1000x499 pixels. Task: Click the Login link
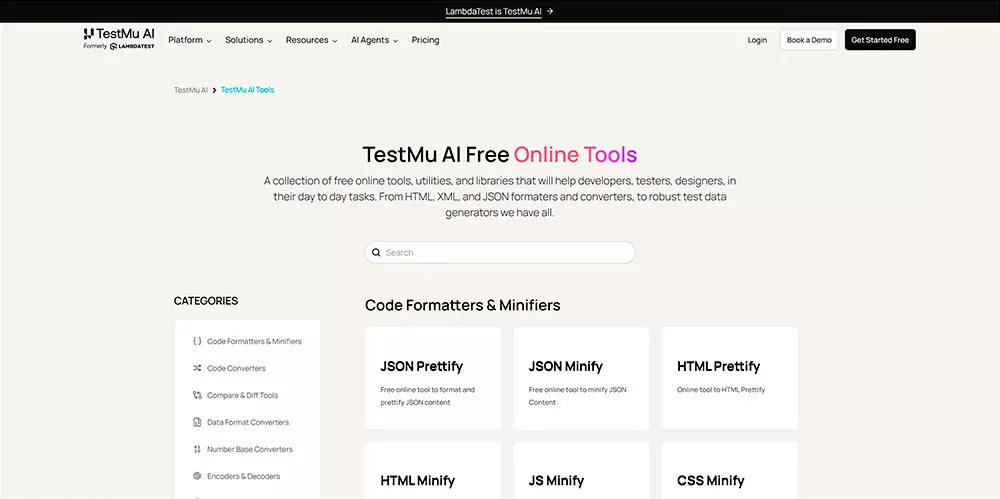coord(757,40)
